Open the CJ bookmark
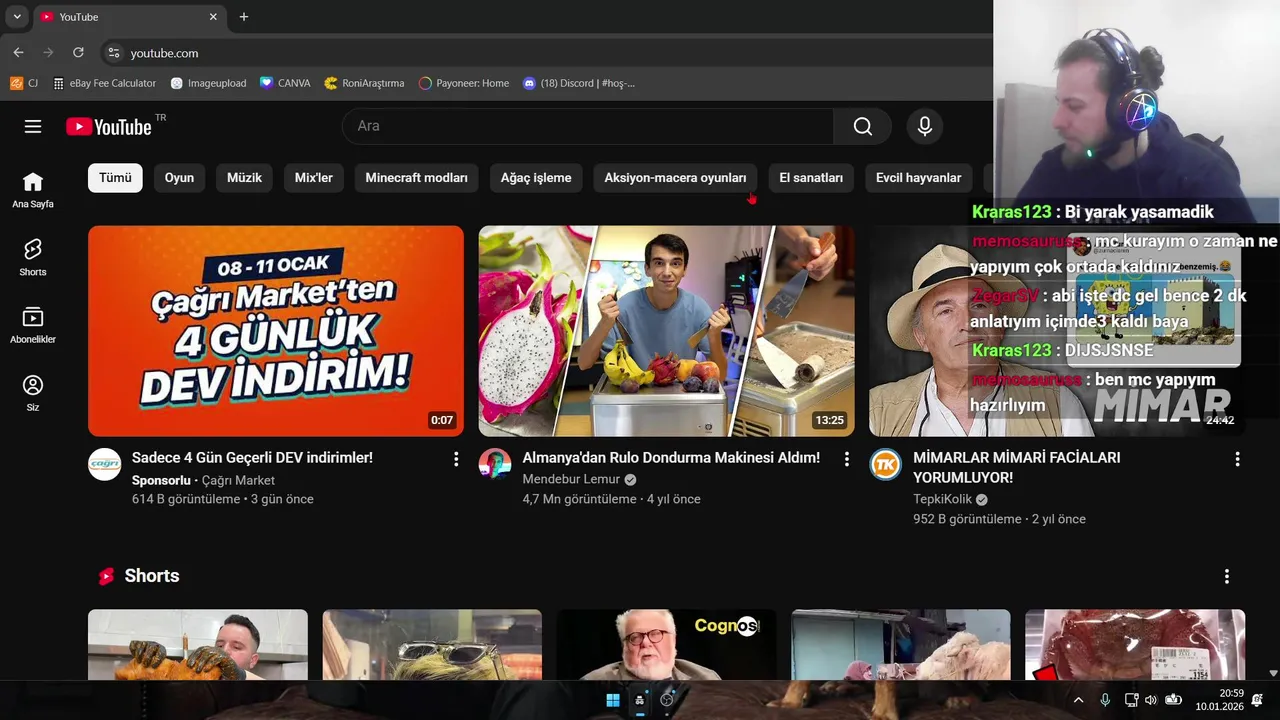The width and height of the screenshot is (1280, 720). coord(25,83)
